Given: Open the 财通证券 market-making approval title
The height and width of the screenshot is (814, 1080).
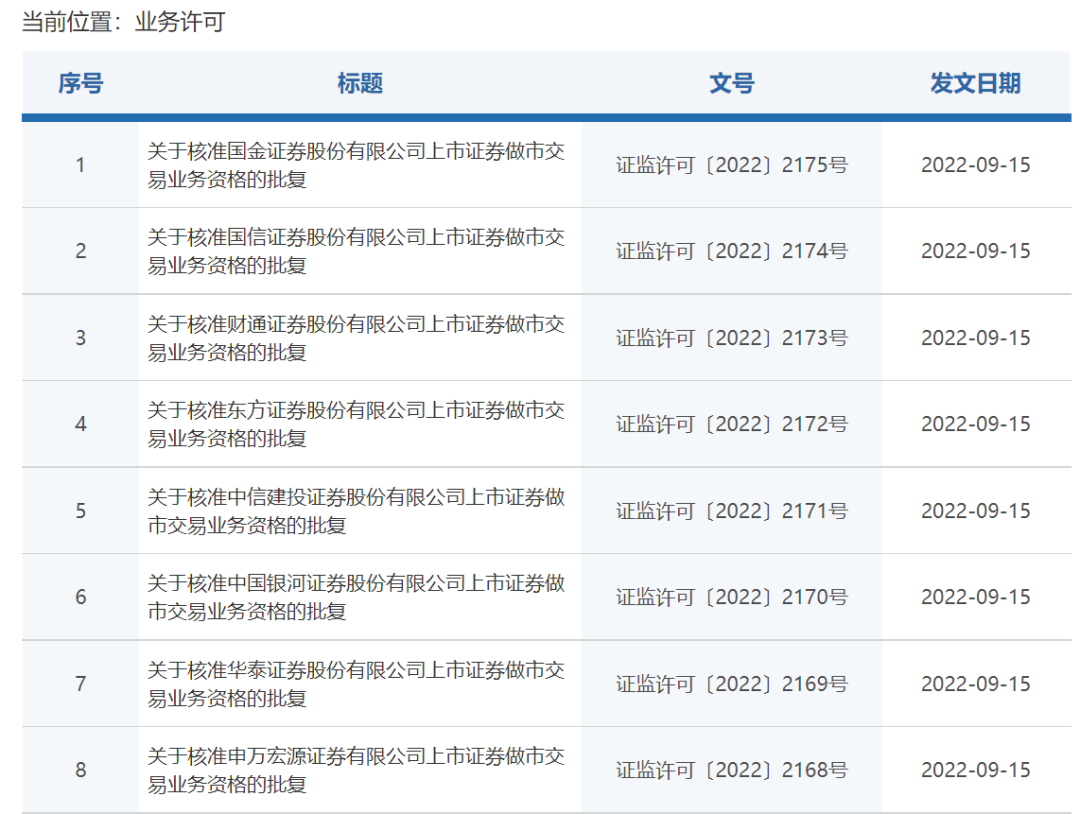Looking at the screenshot, I should (x=356, y=338).
